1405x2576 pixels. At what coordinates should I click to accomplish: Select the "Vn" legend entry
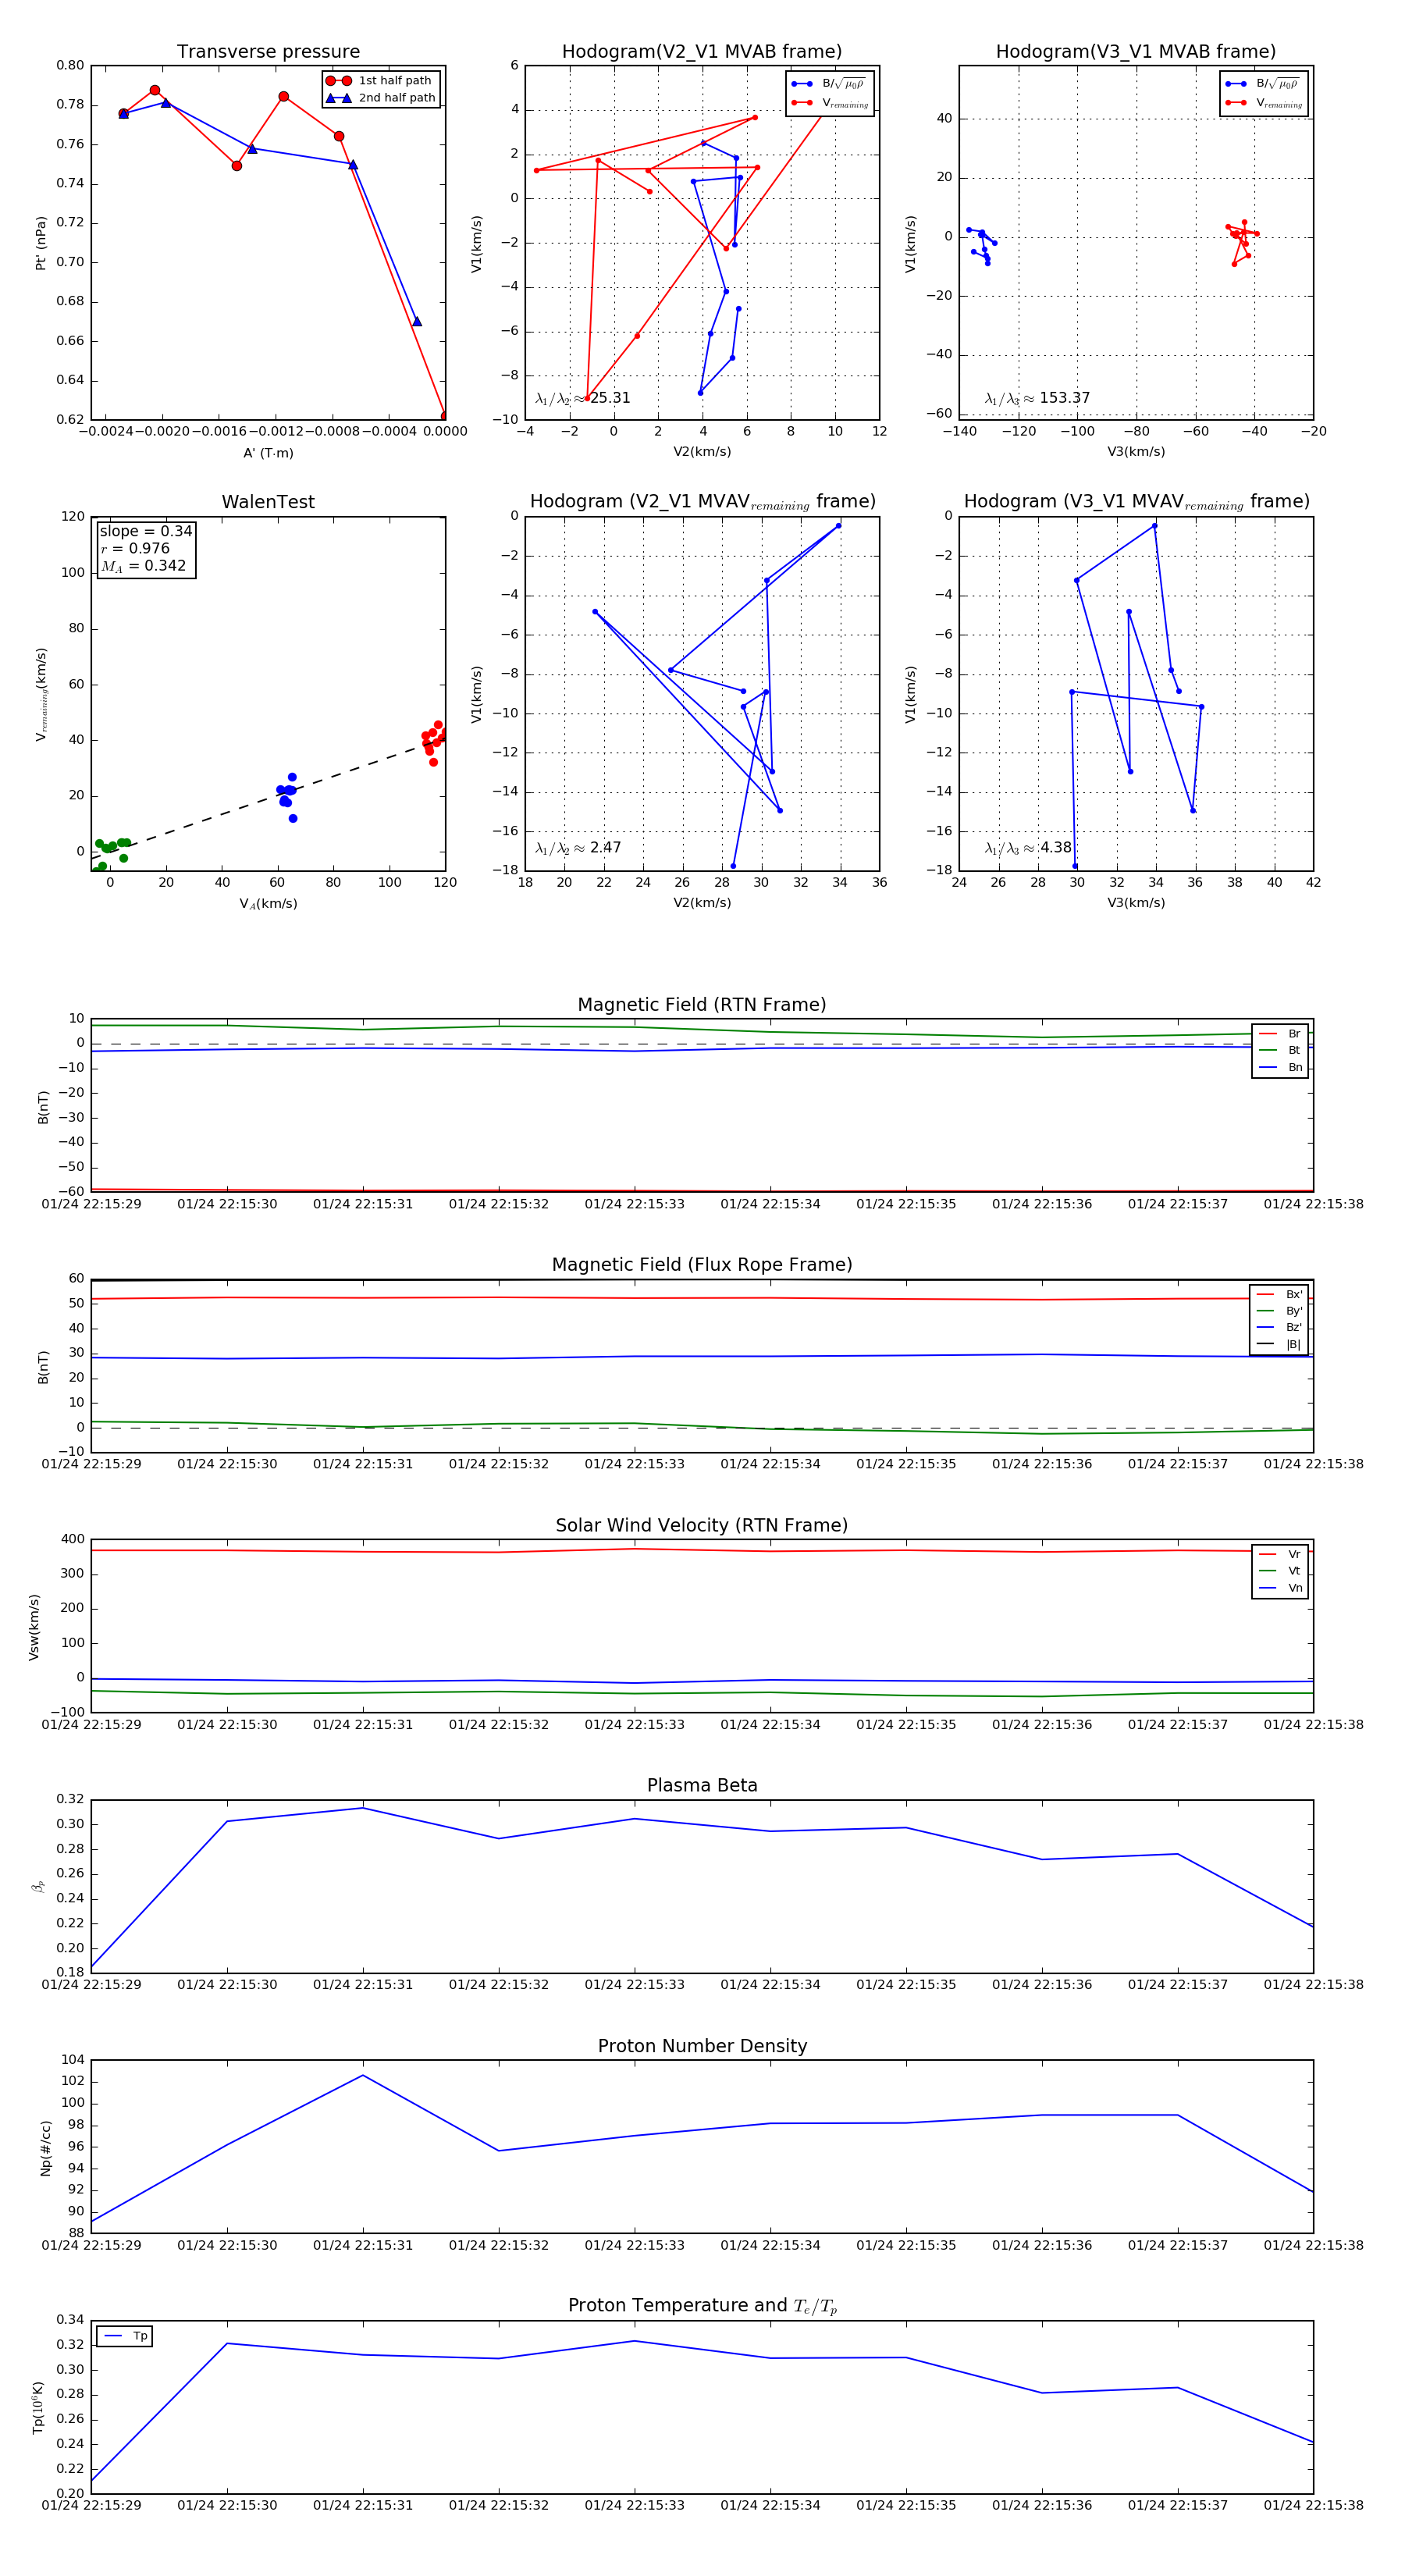tap(1280, 1588)
